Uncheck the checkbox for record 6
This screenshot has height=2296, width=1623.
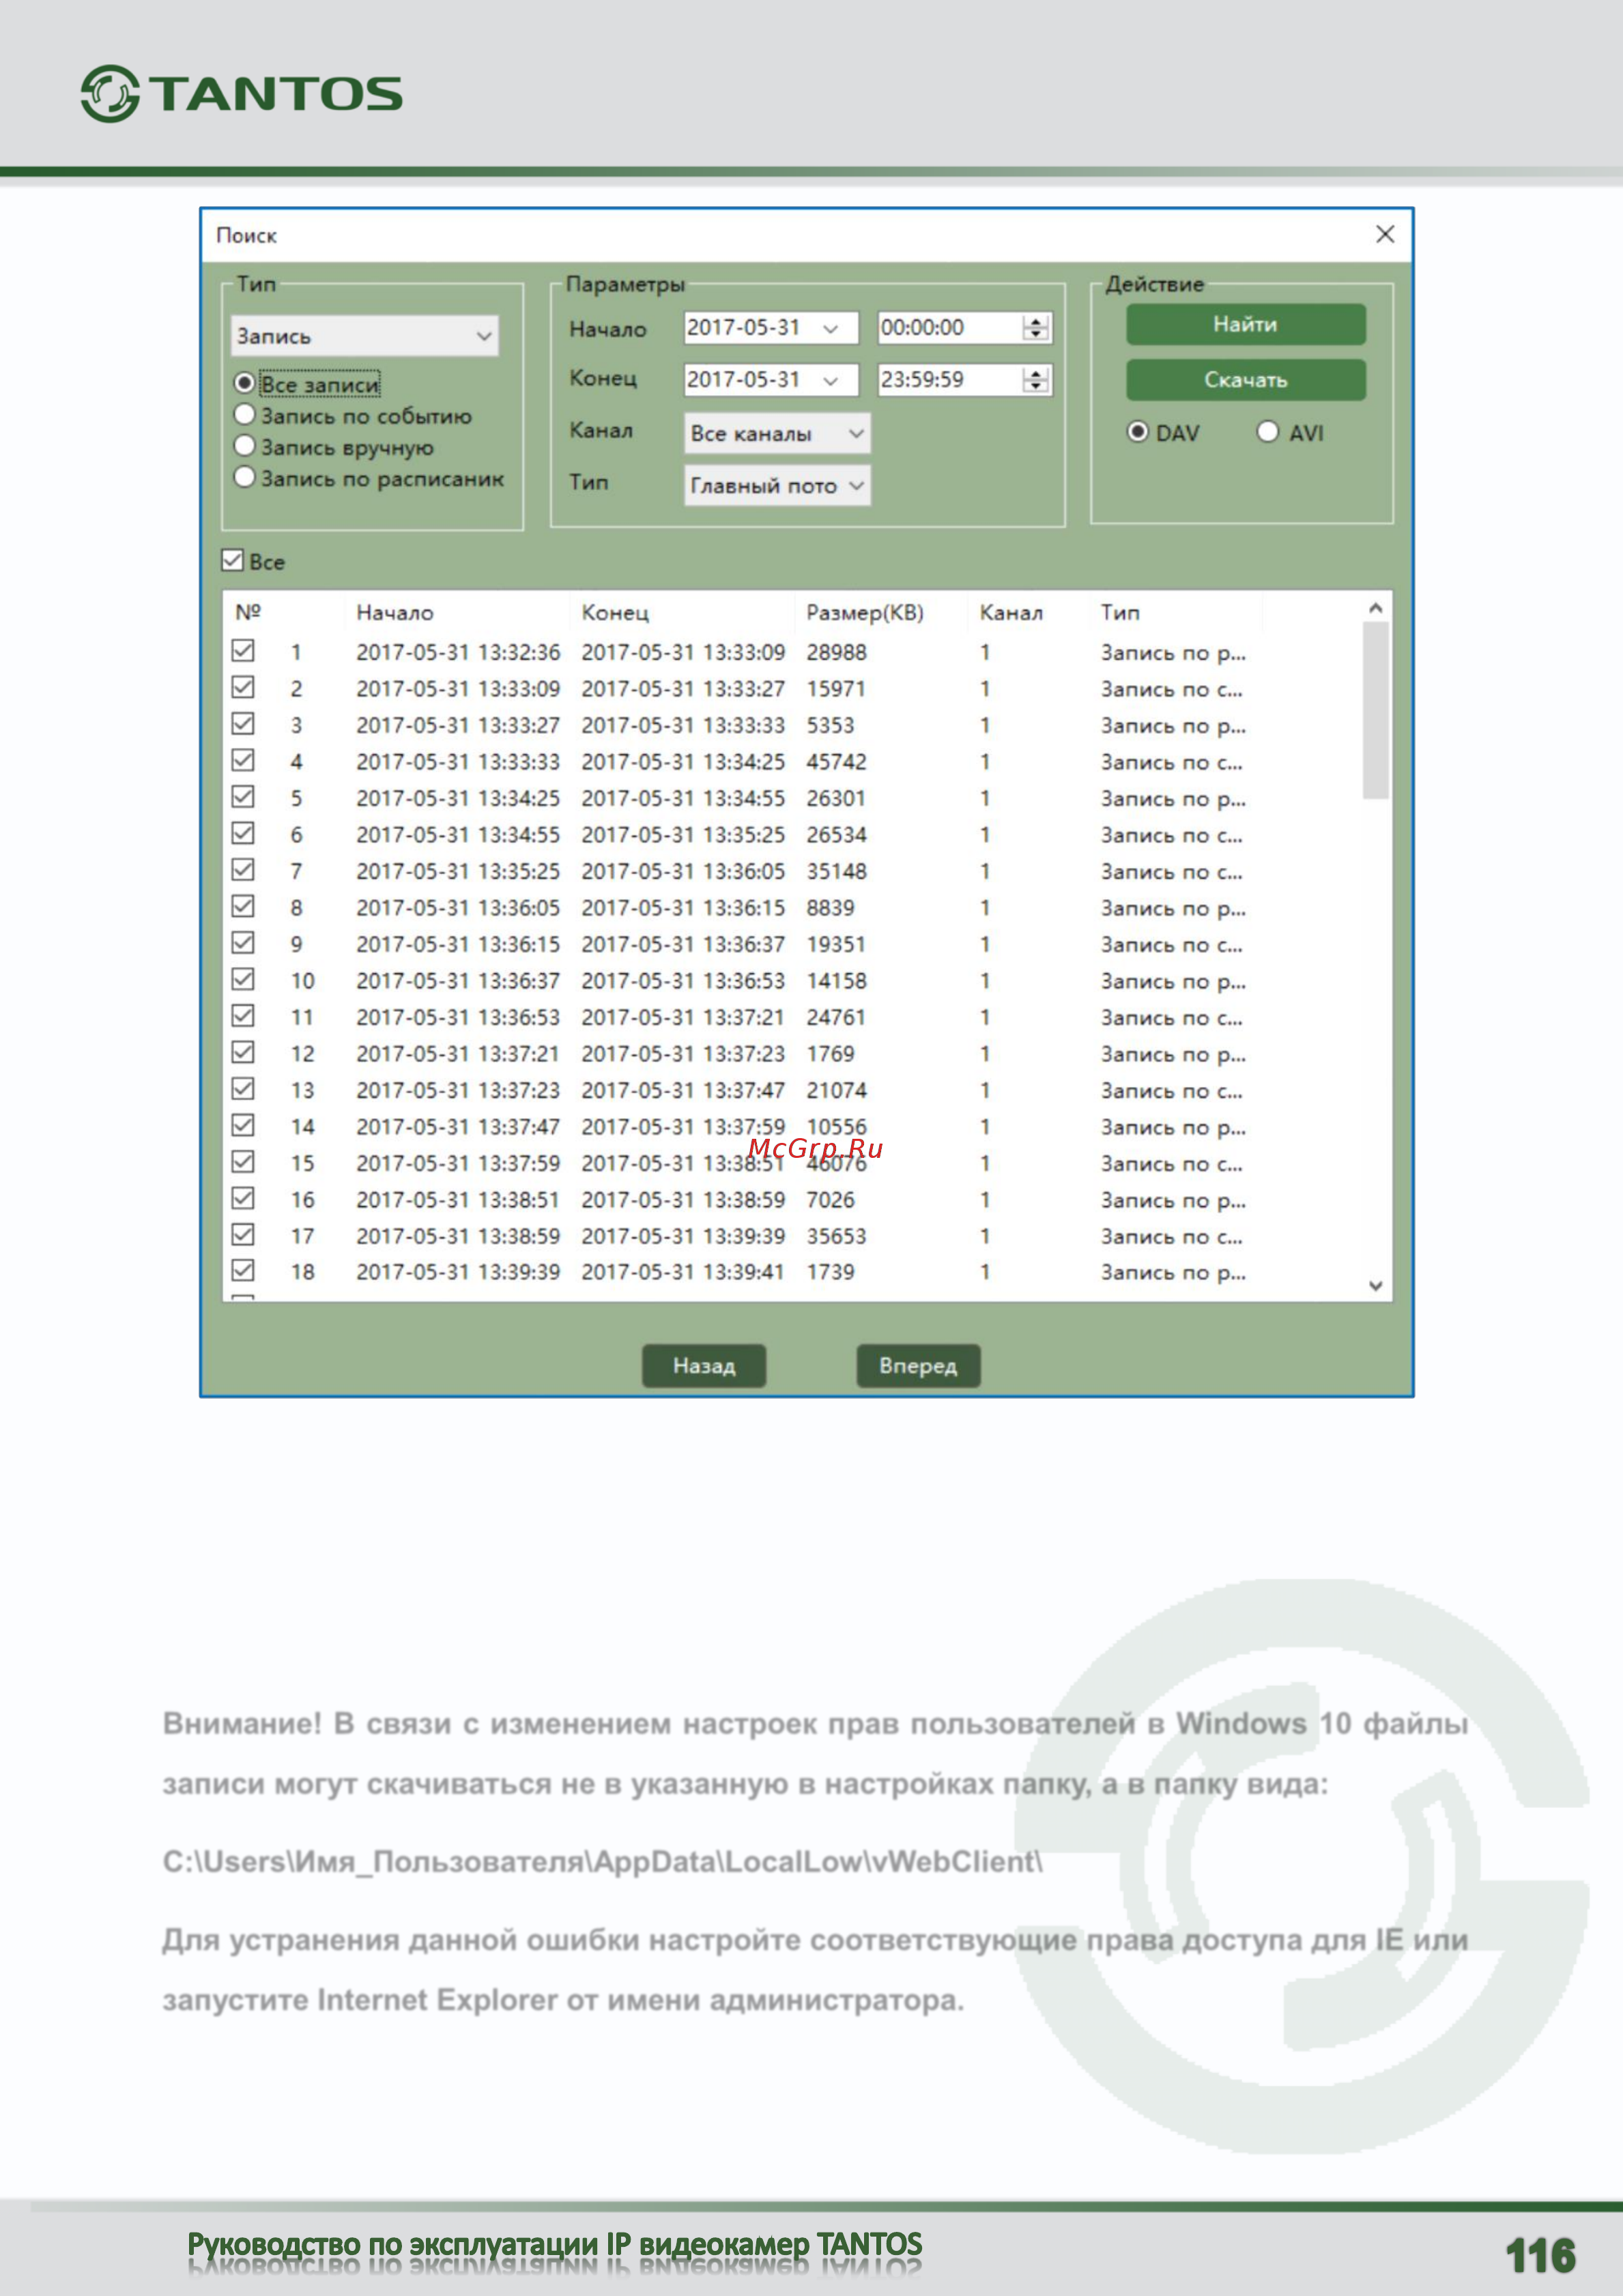pyautogui.click(x=243, y=833)
